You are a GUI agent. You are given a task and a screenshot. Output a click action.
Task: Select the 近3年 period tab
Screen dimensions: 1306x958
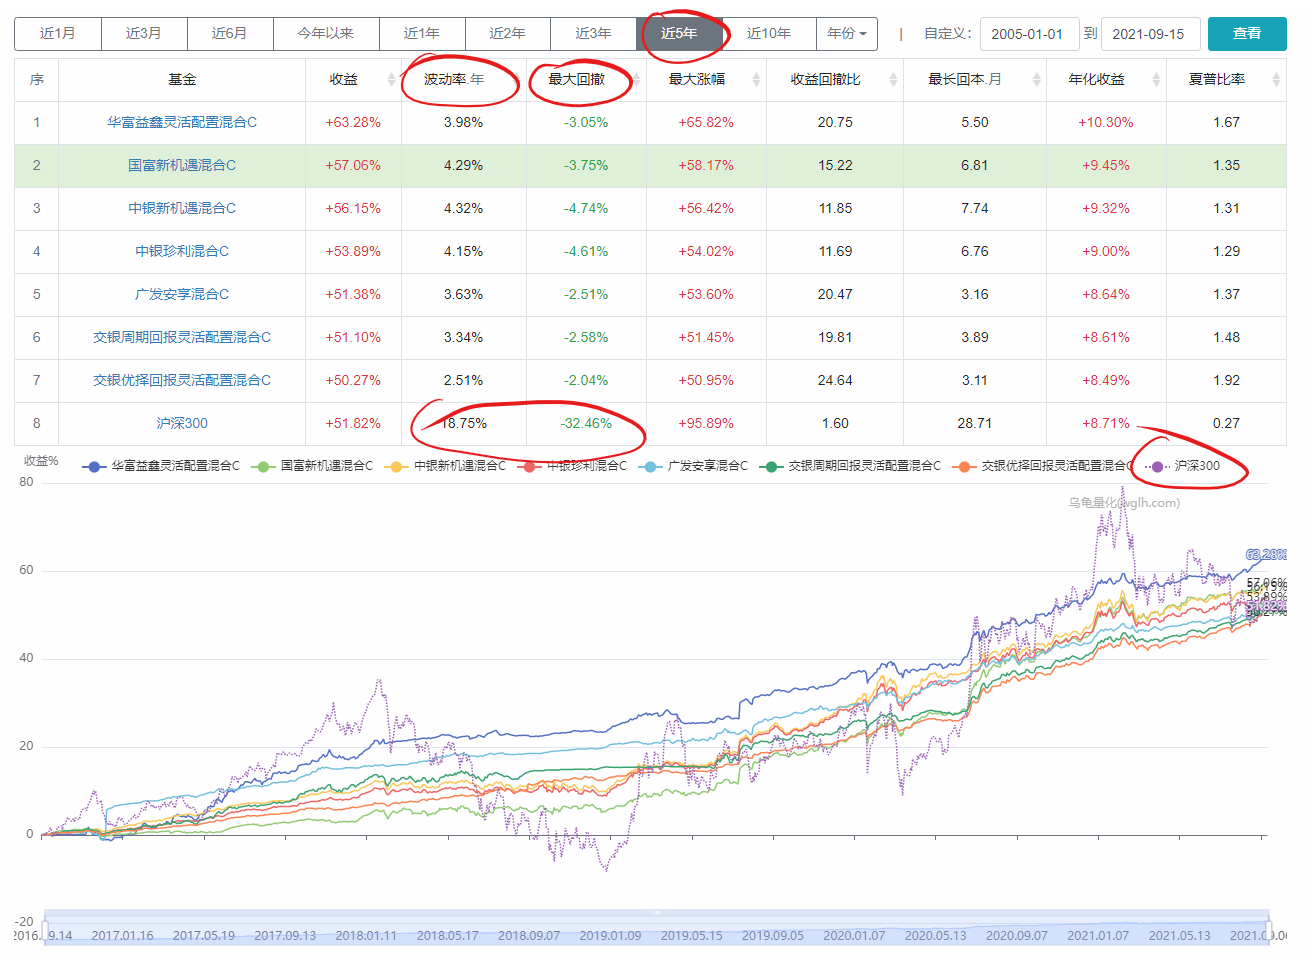pyautogui.click(x=594, y=33)
